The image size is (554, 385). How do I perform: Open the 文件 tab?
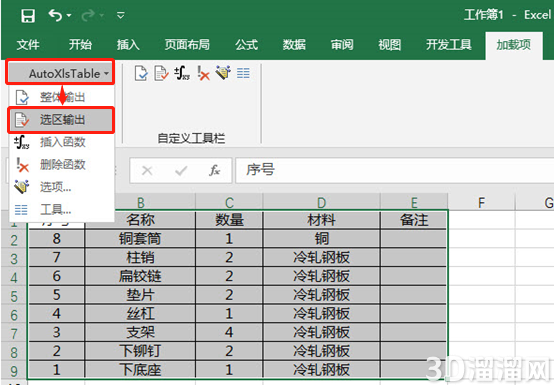point(28,45)
